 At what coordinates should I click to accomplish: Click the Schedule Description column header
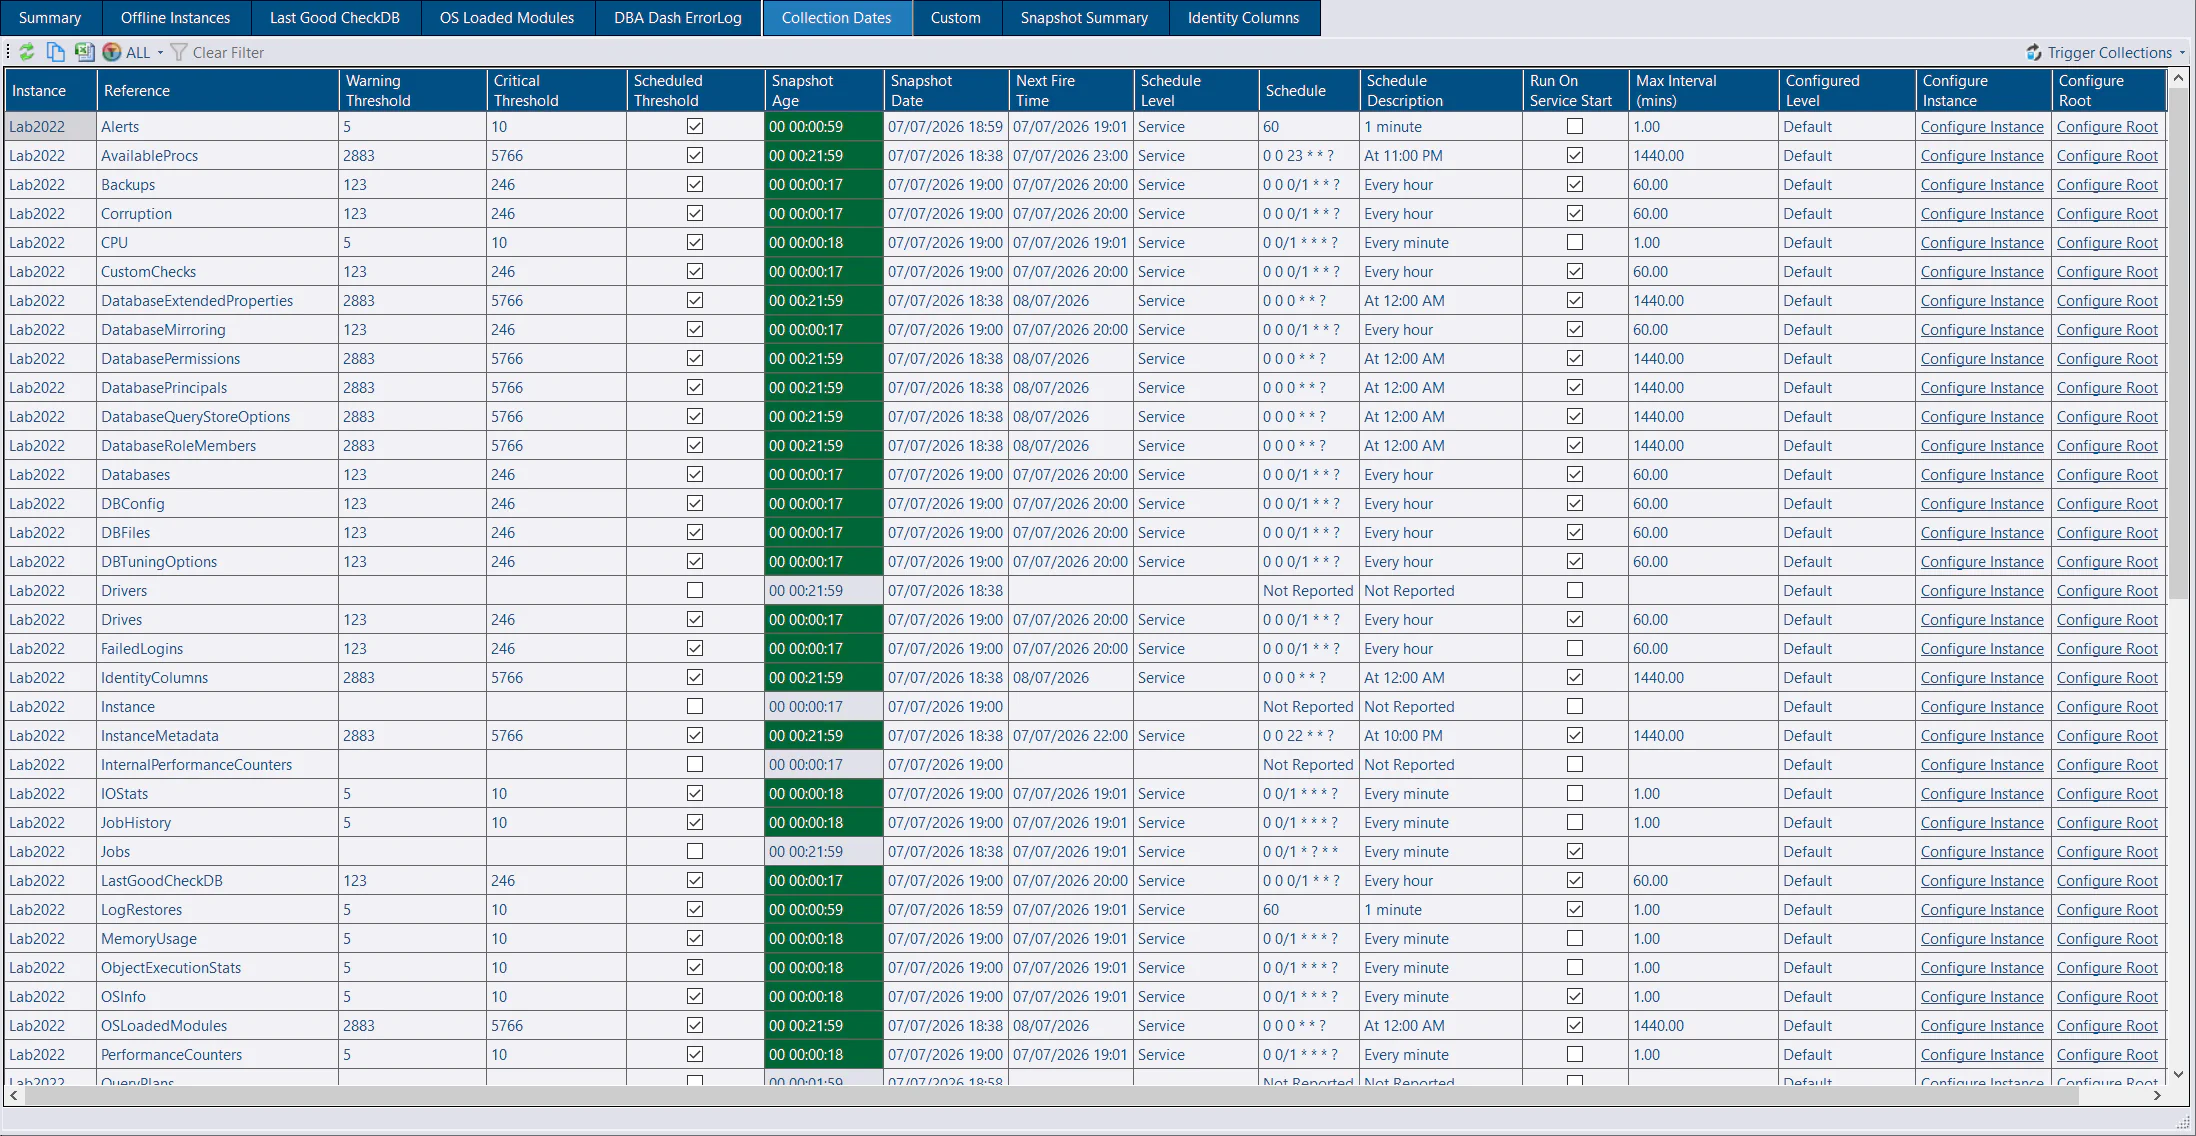click(x=1441, y=90)
